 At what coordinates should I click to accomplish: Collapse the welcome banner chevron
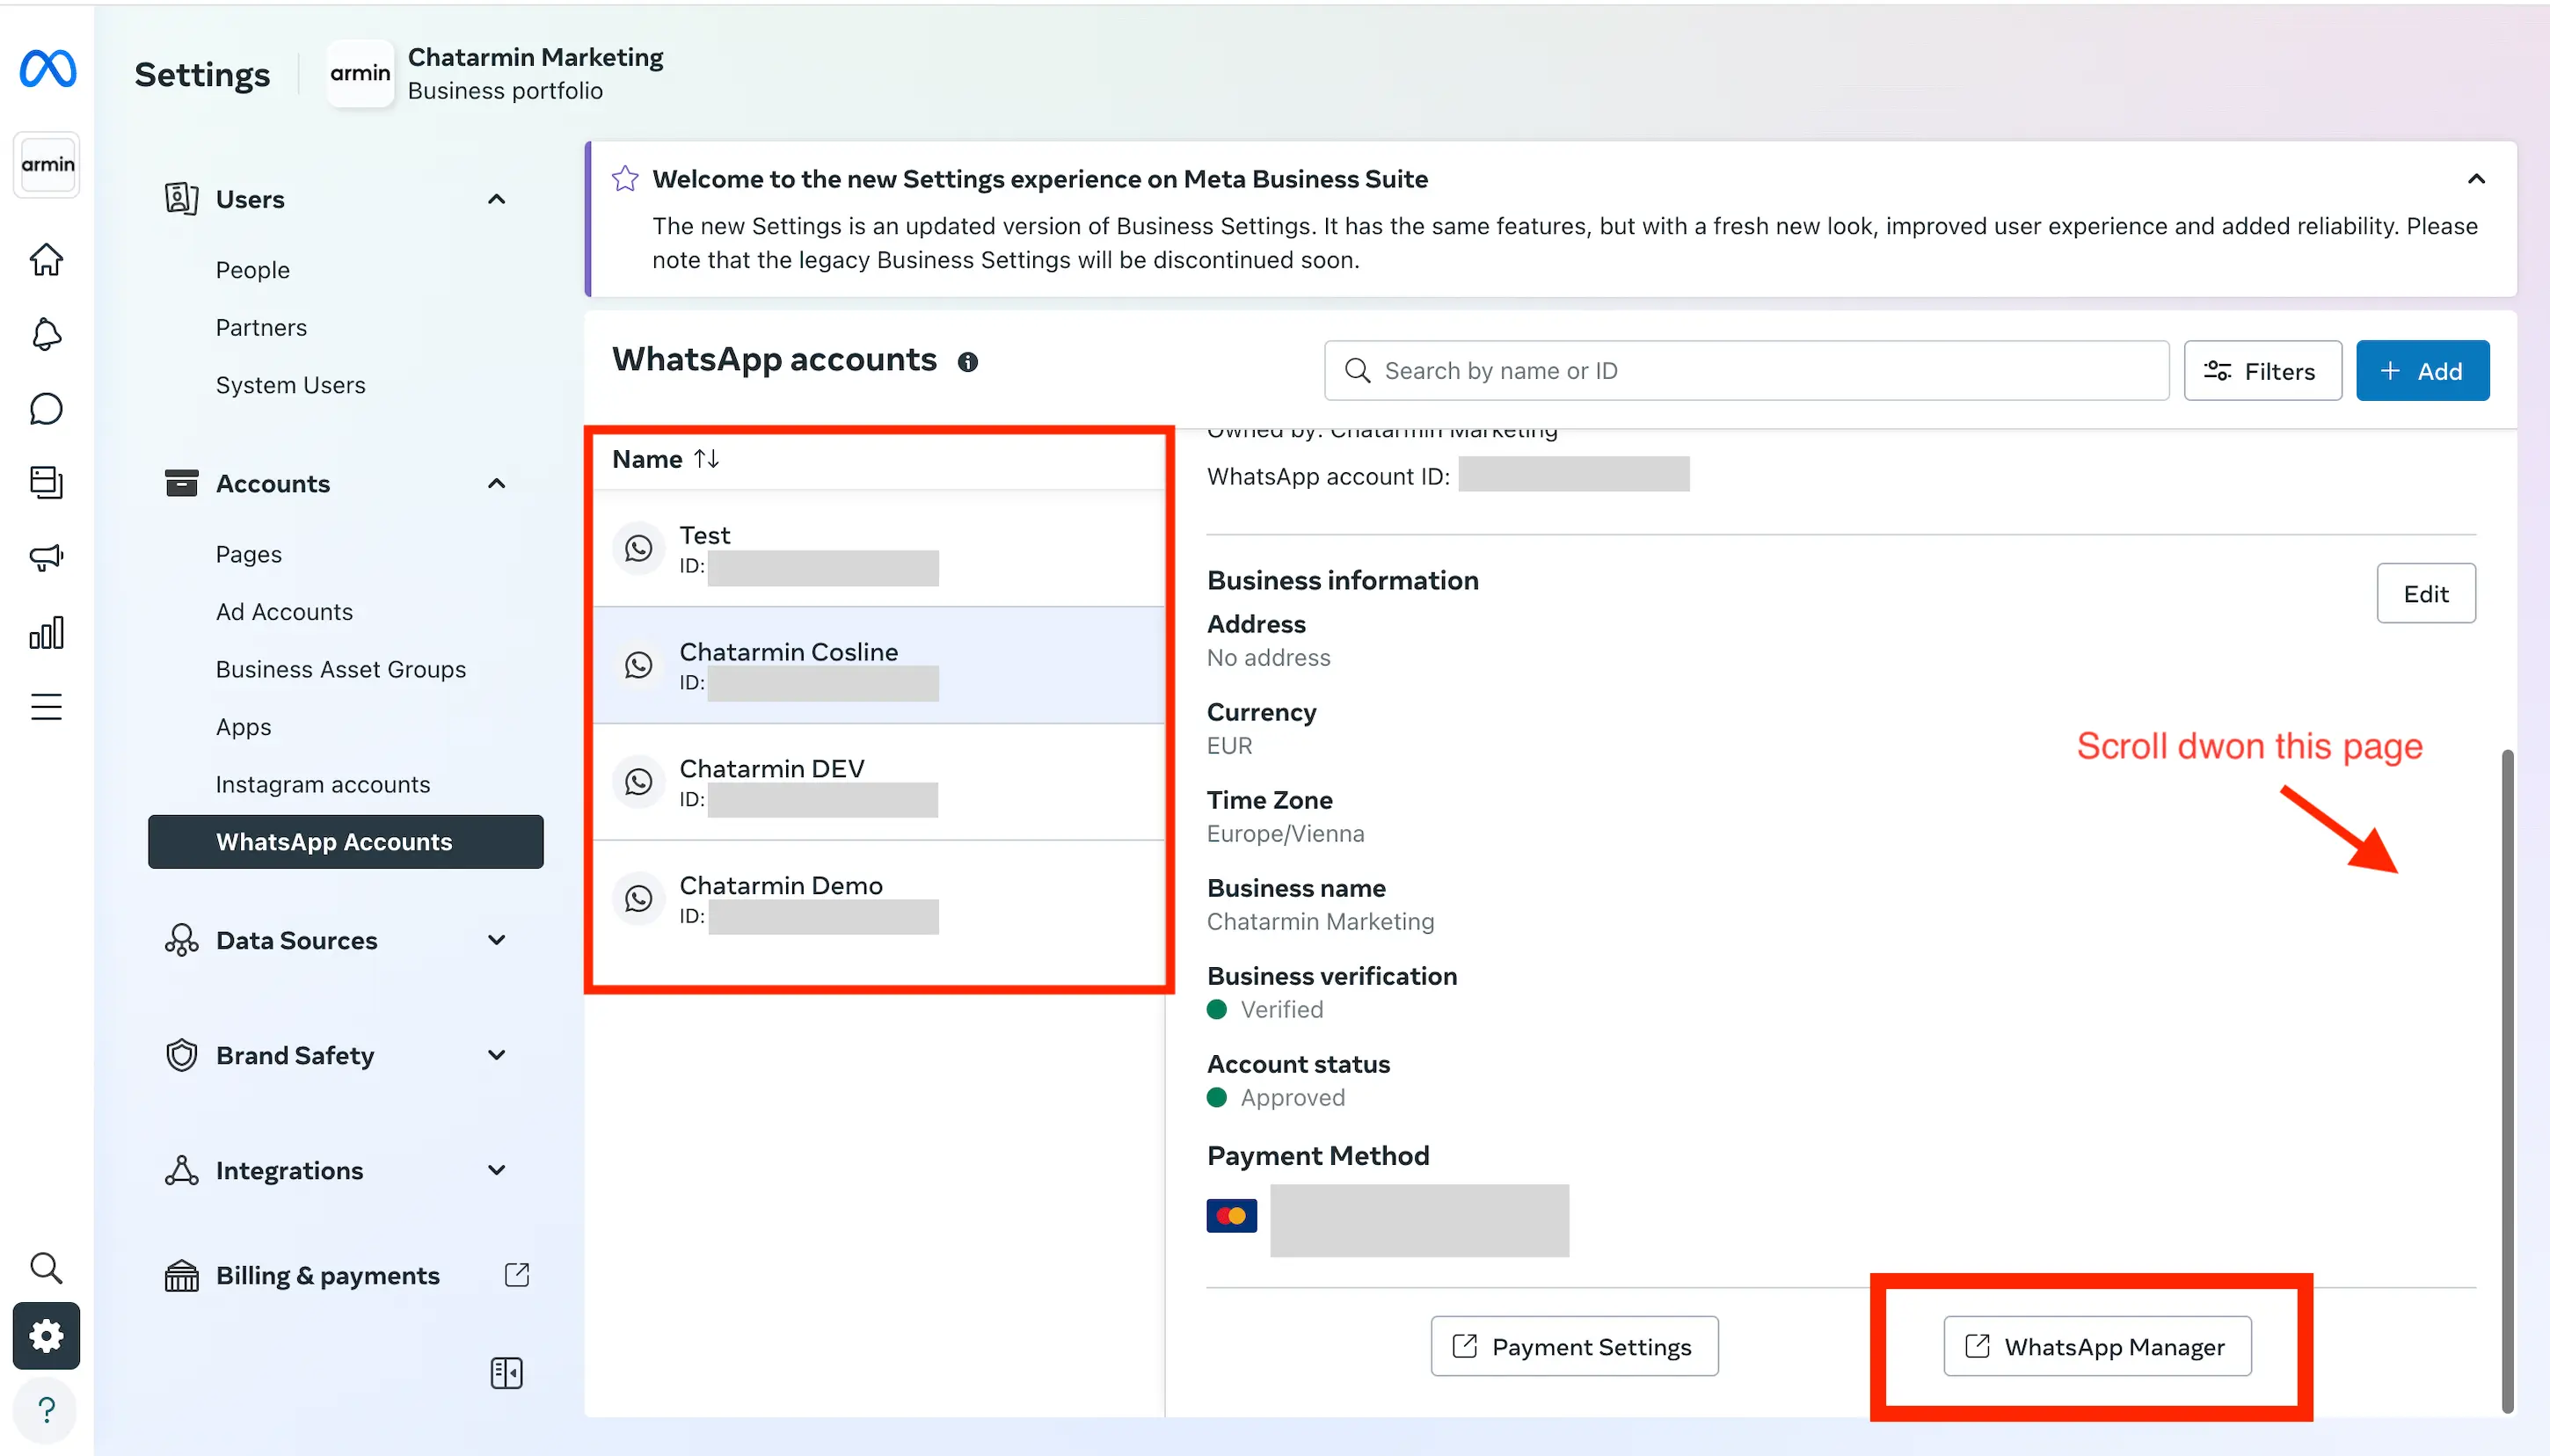click(x=2475, y=179)
